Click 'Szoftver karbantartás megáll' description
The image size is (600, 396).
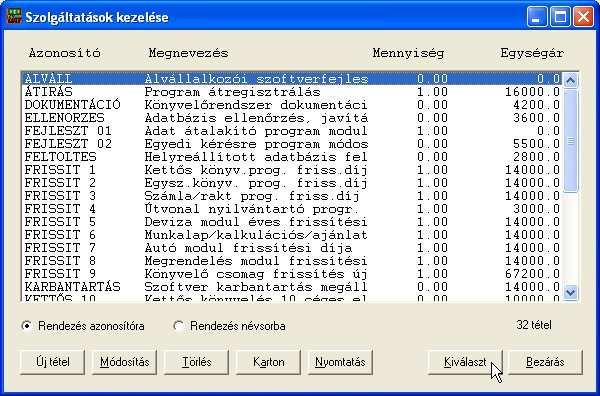(256, 287)
